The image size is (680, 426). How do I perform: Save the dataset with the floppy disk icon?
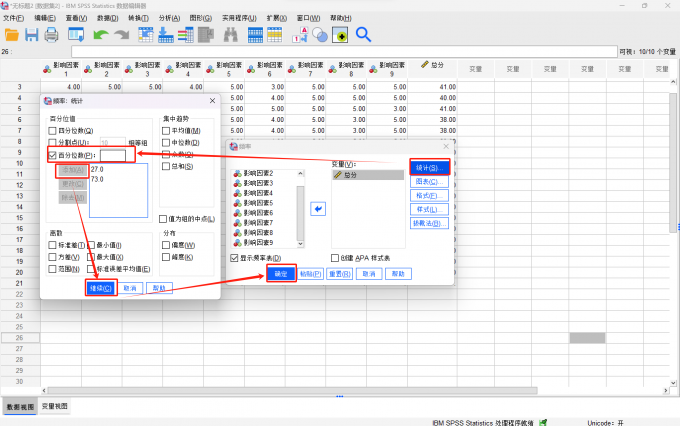point(32,35)
